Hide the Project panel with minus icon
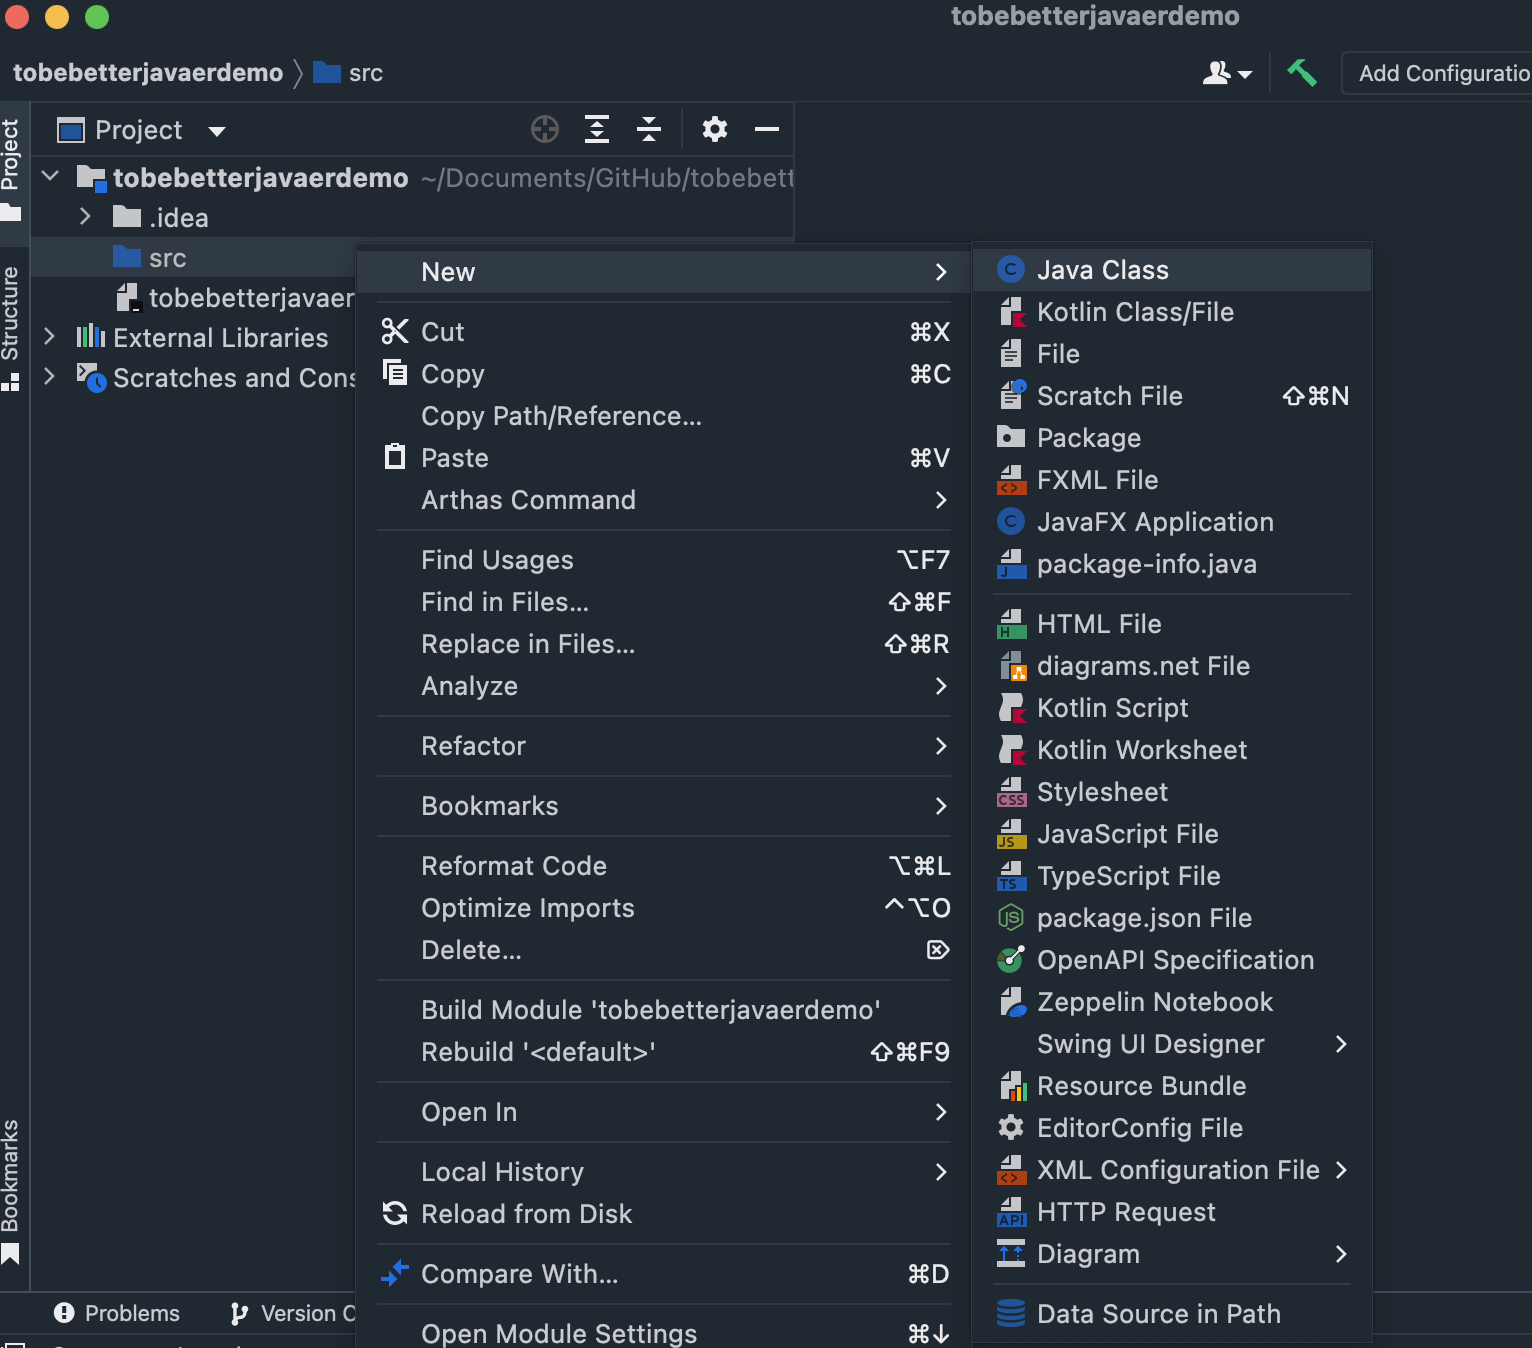Viewport: 1532px width, 1348px height. 766,130
